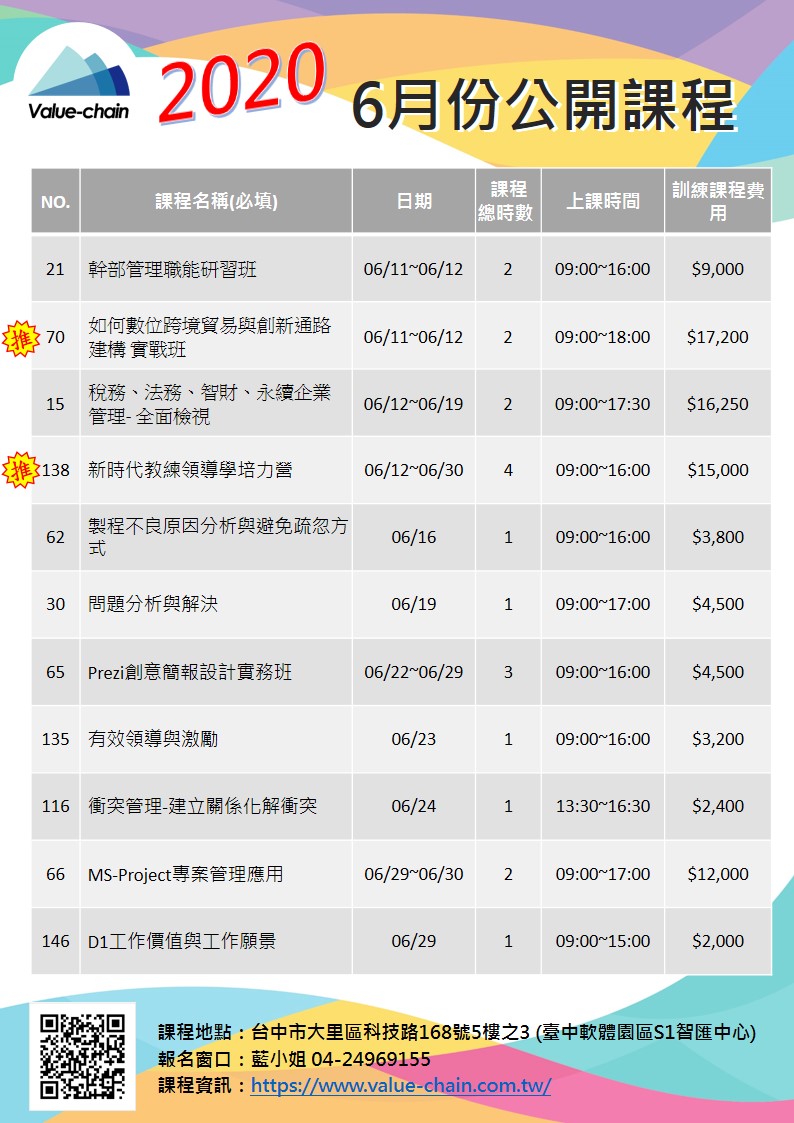
Task: Click the 課程總時數 column header
Action: coord(508,201)
